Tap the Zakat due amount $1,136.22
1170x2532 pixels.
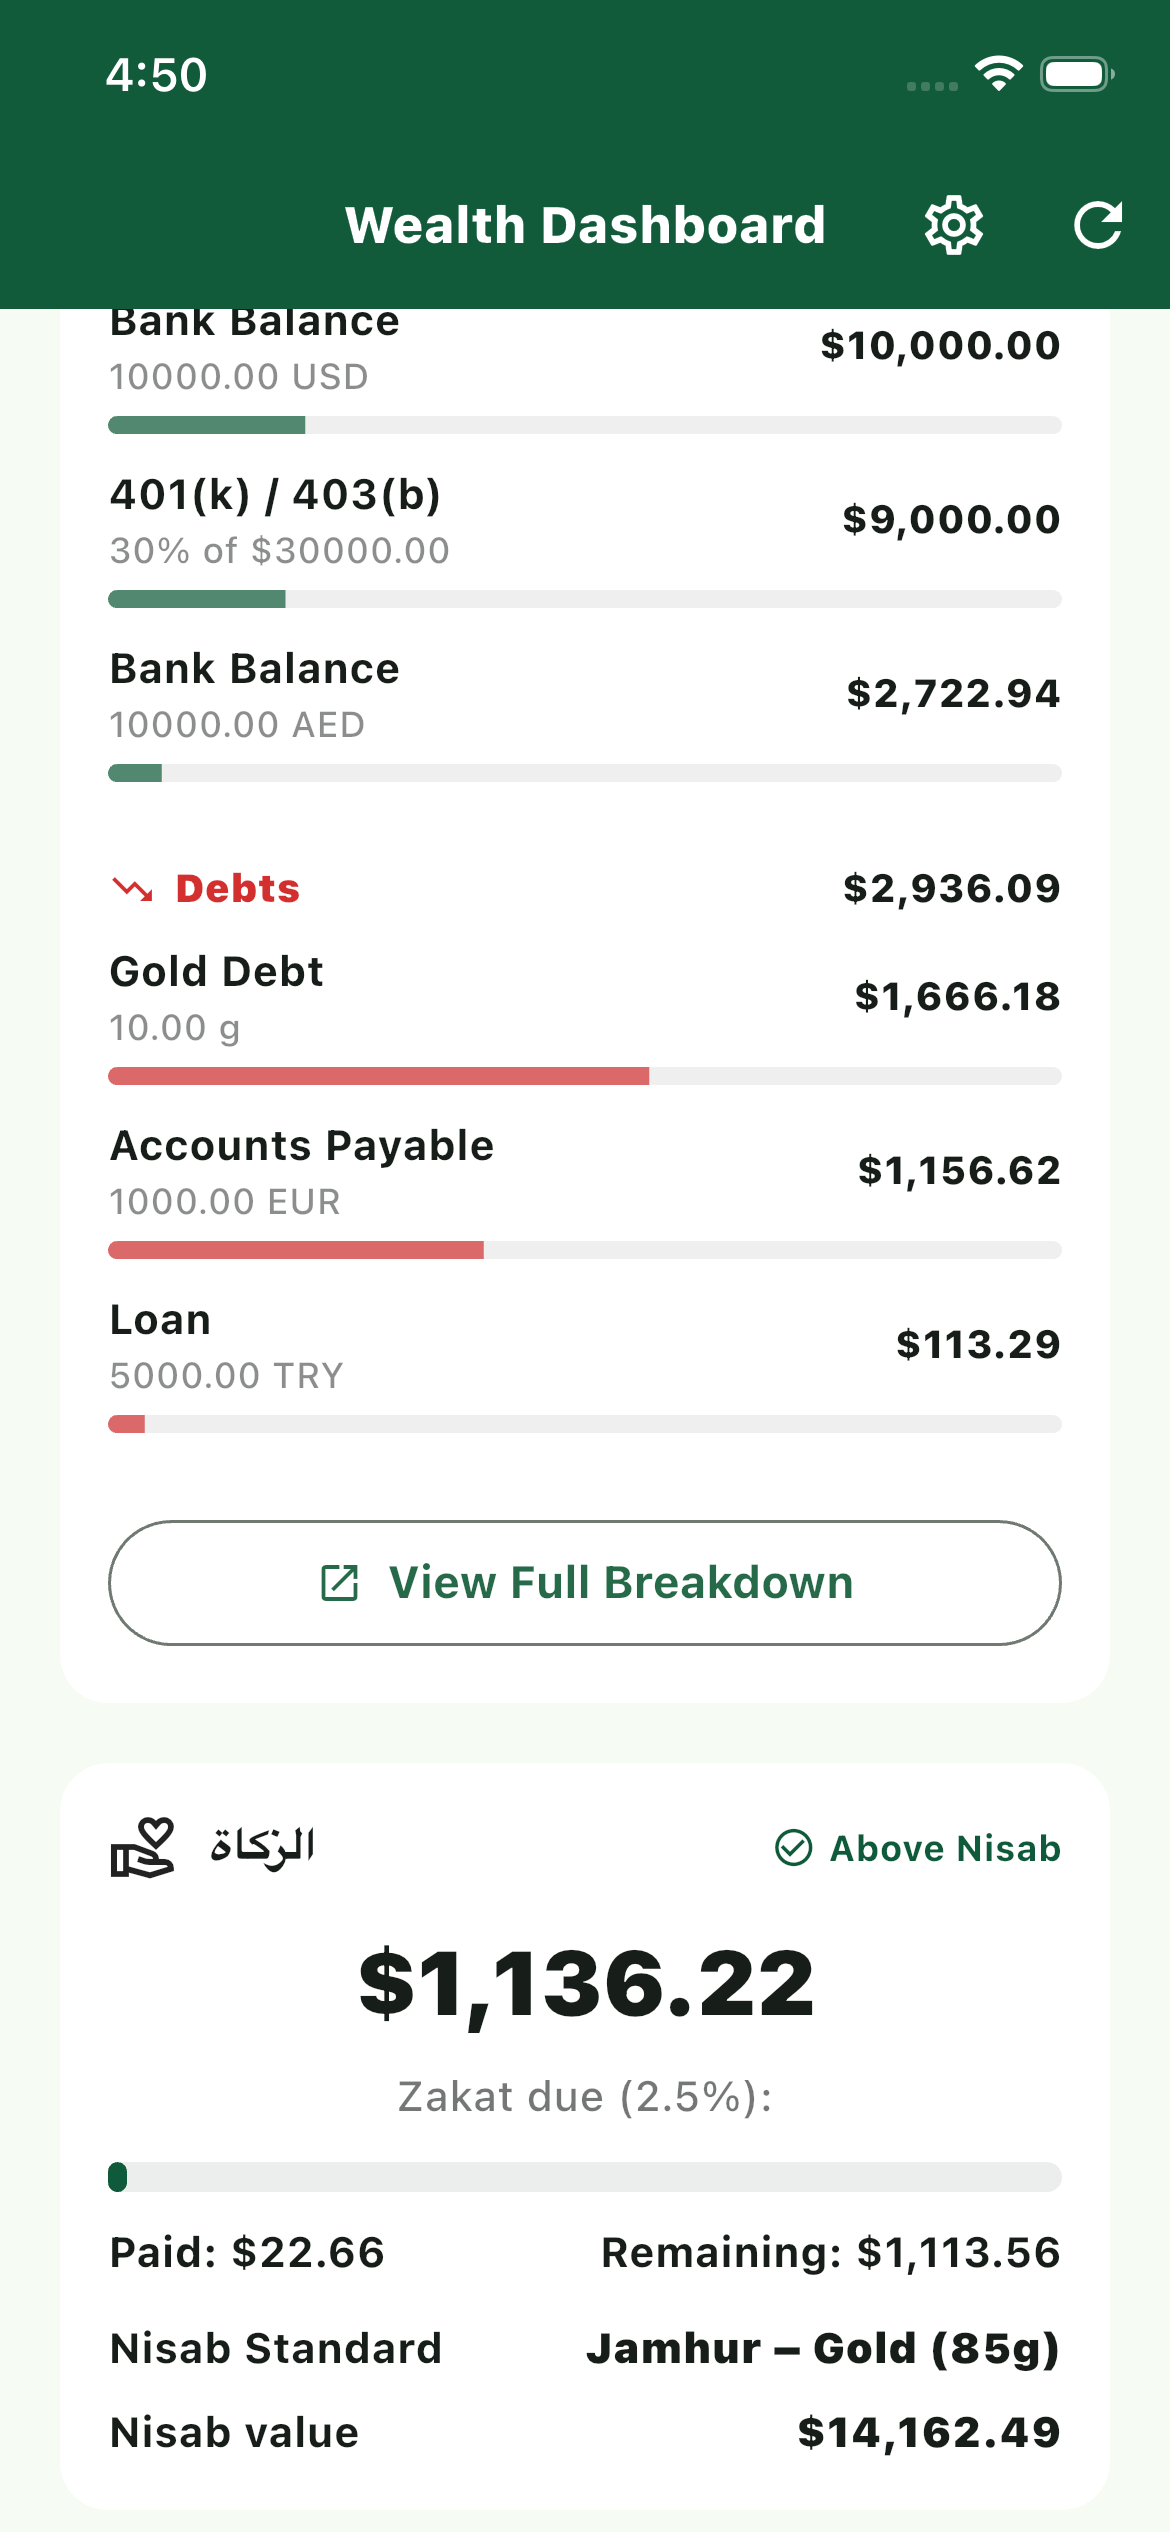point(586,1984)
